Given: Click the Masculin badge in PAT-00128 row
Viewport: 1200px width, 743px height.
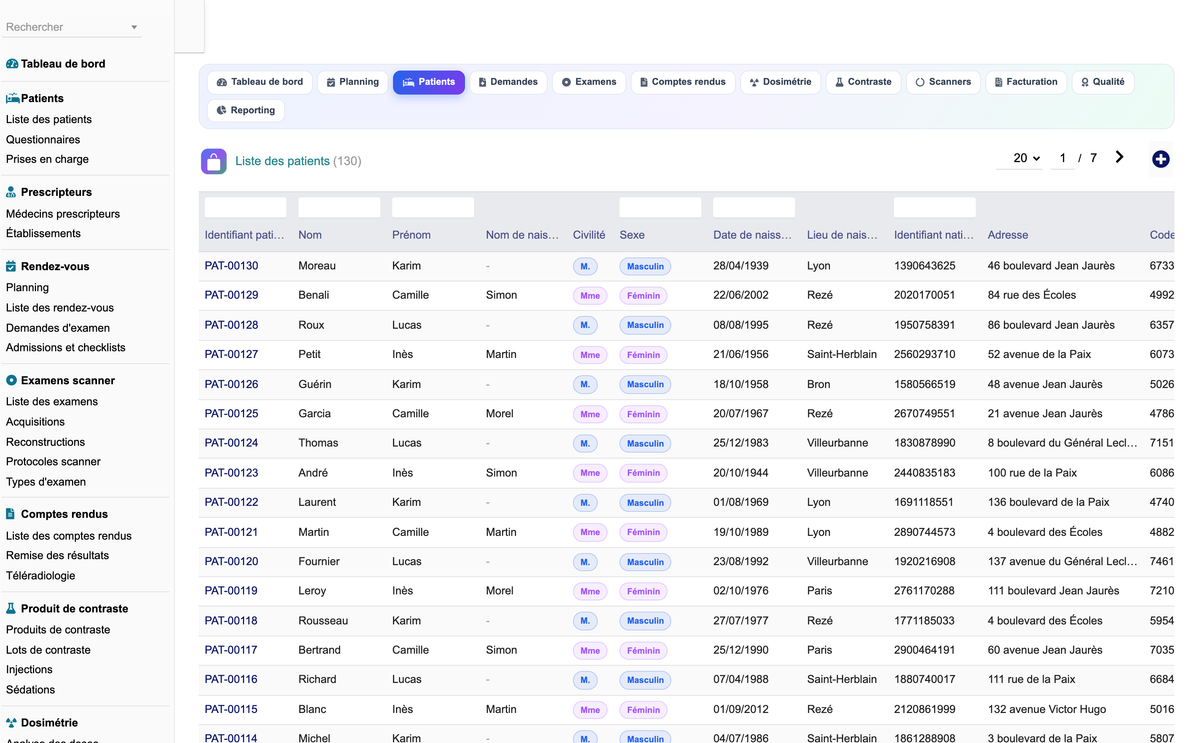Looking at the screenshot, I should (x=645, y=325).
